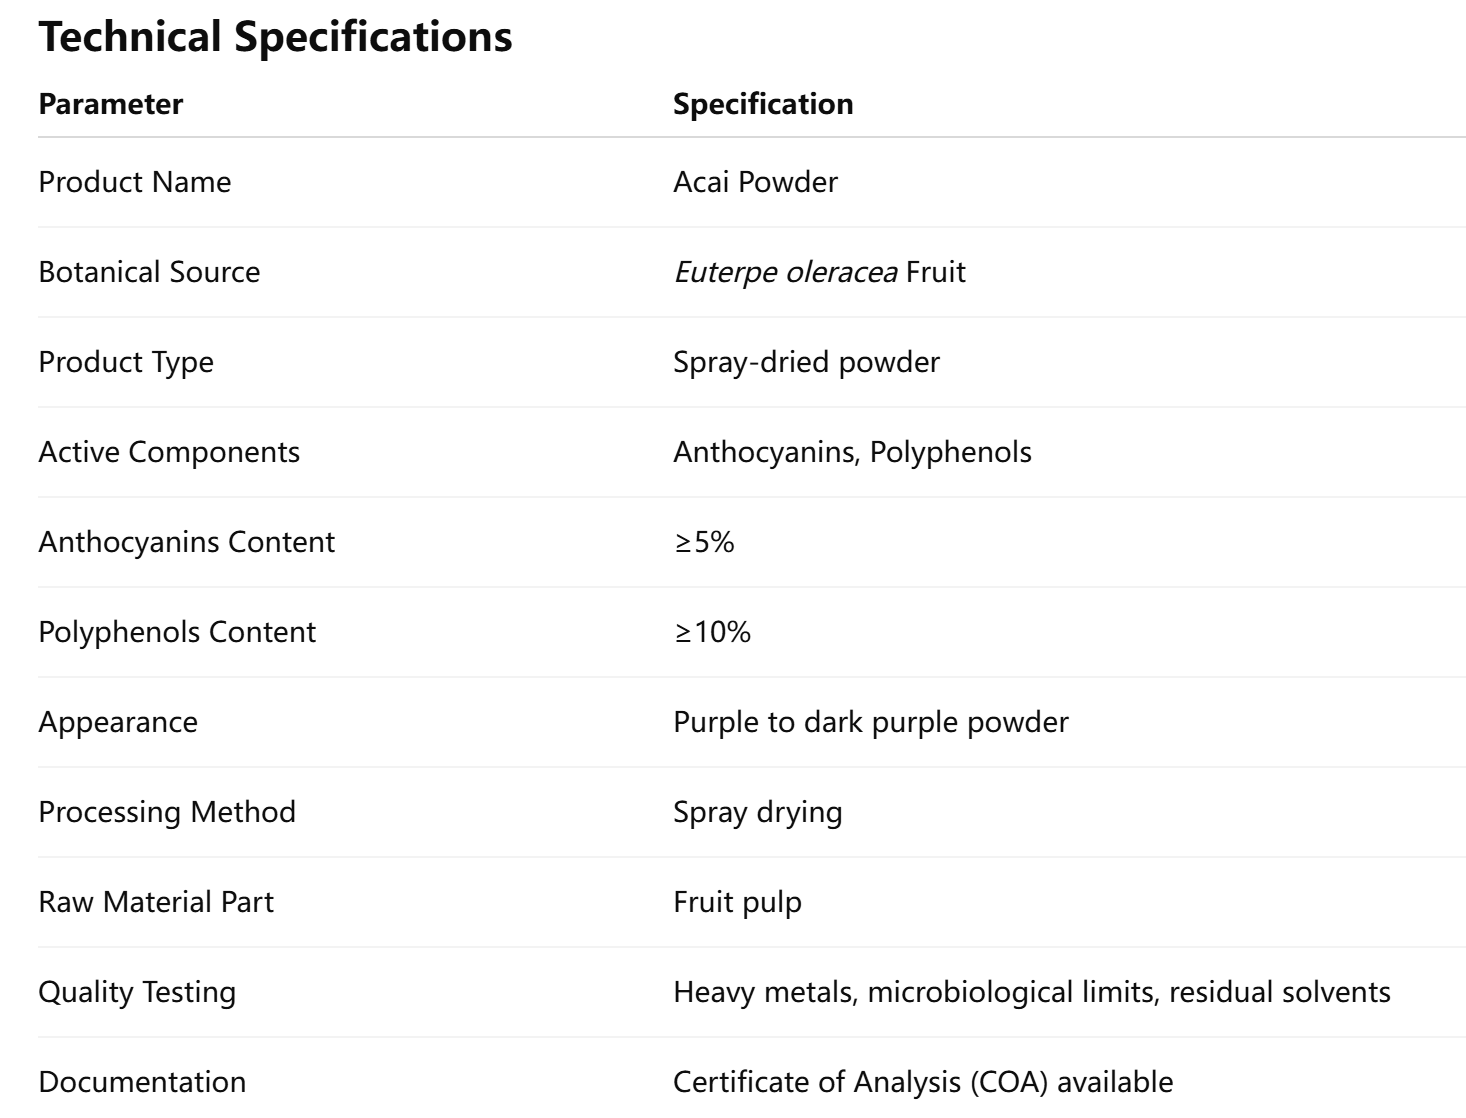The height and width of the screenshot is (1118, 1466).
Task: Click the ≥5% value
Action: point(704,542)
